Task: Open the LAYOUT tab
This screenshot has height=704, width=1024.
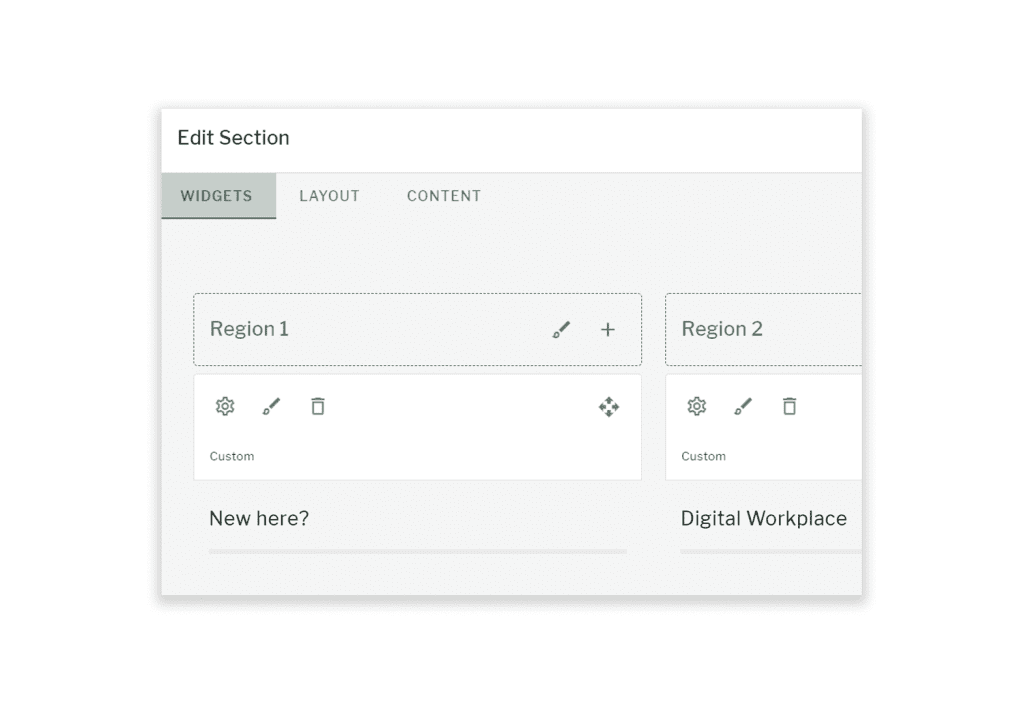Action: click(329, 196)
